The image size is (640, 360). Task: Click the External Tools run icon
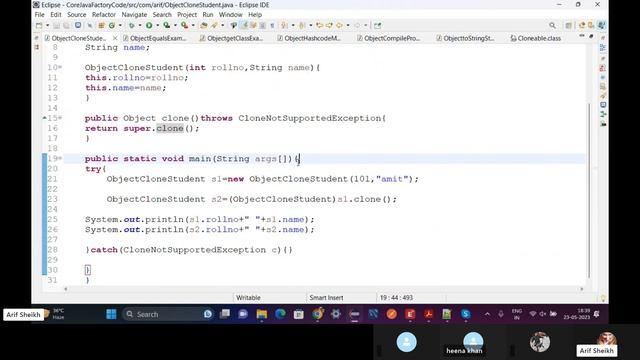point(184,25)
